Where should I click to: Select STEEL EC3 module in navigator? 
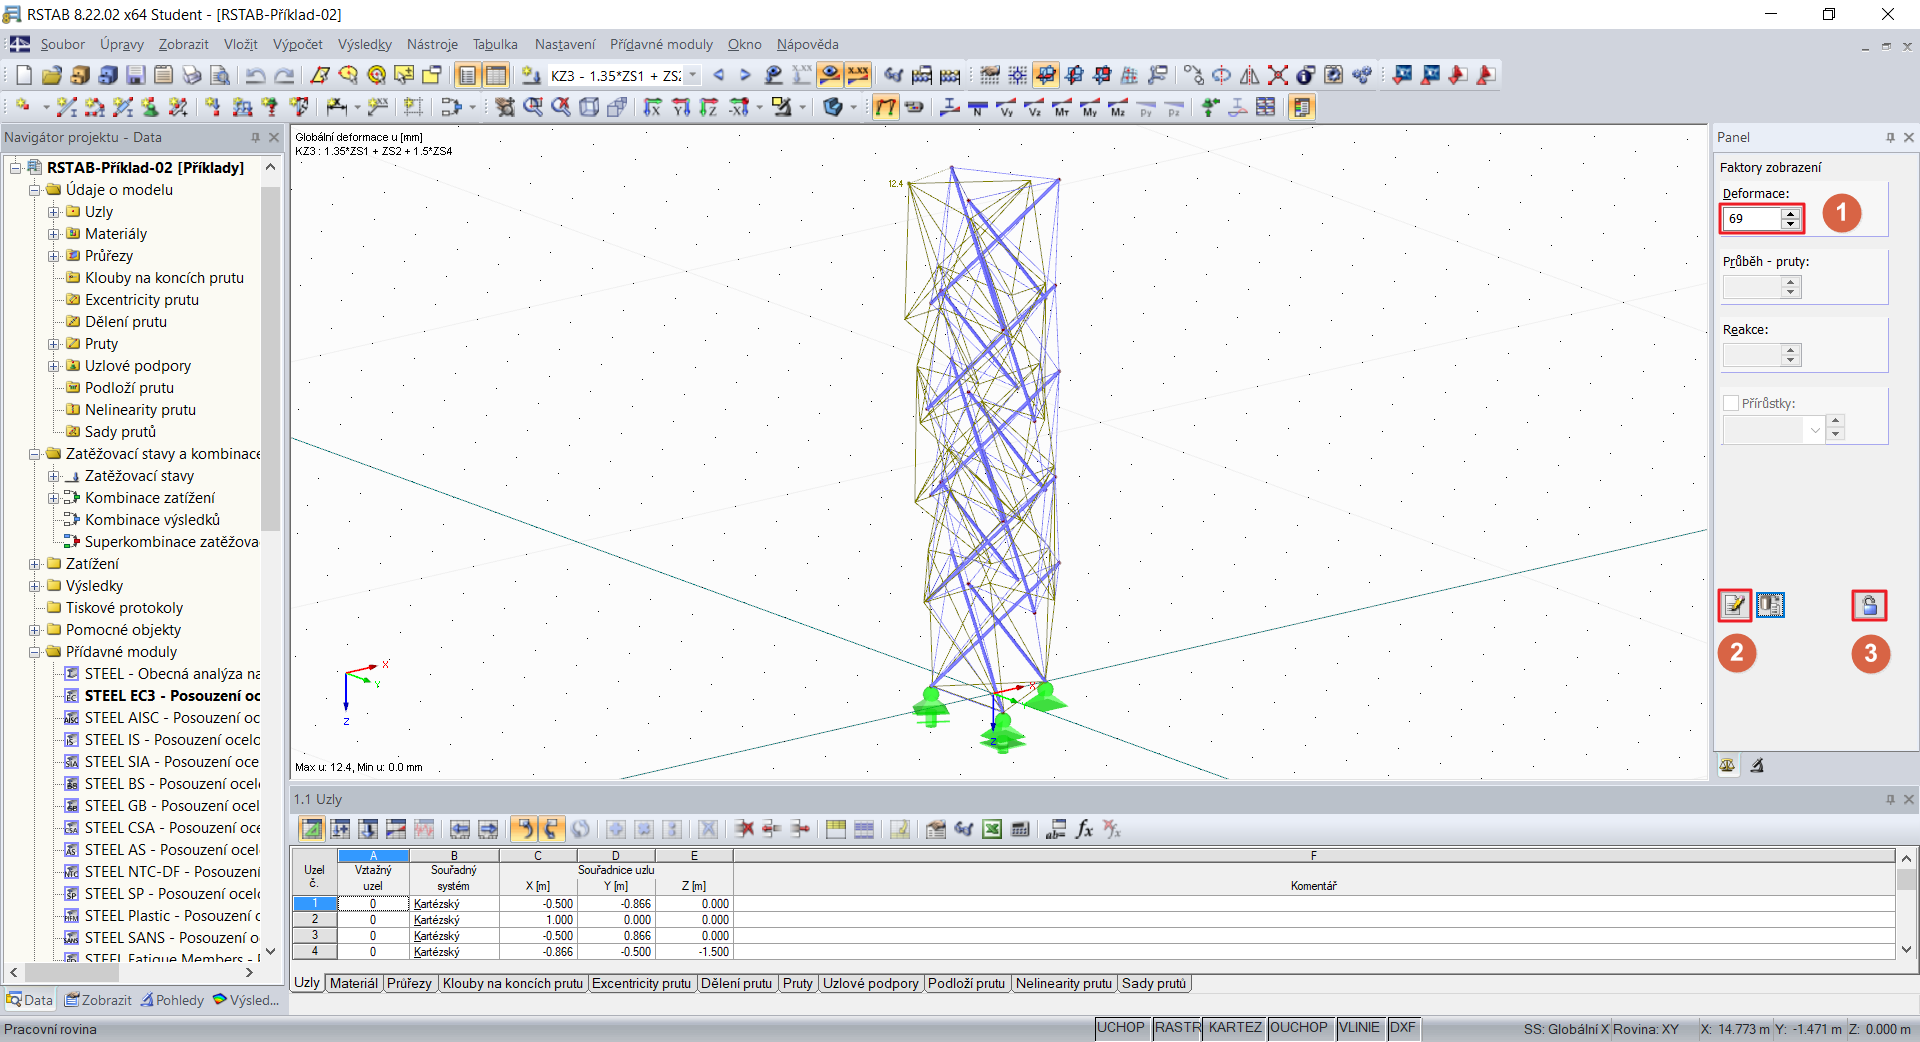172,696
